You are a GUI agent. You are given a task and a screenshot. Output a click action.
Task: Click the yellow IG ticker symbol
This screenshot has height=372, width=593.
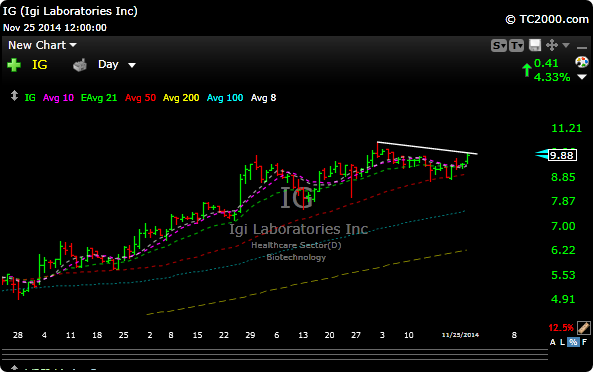pyautogui.click(x=40, y=65)
